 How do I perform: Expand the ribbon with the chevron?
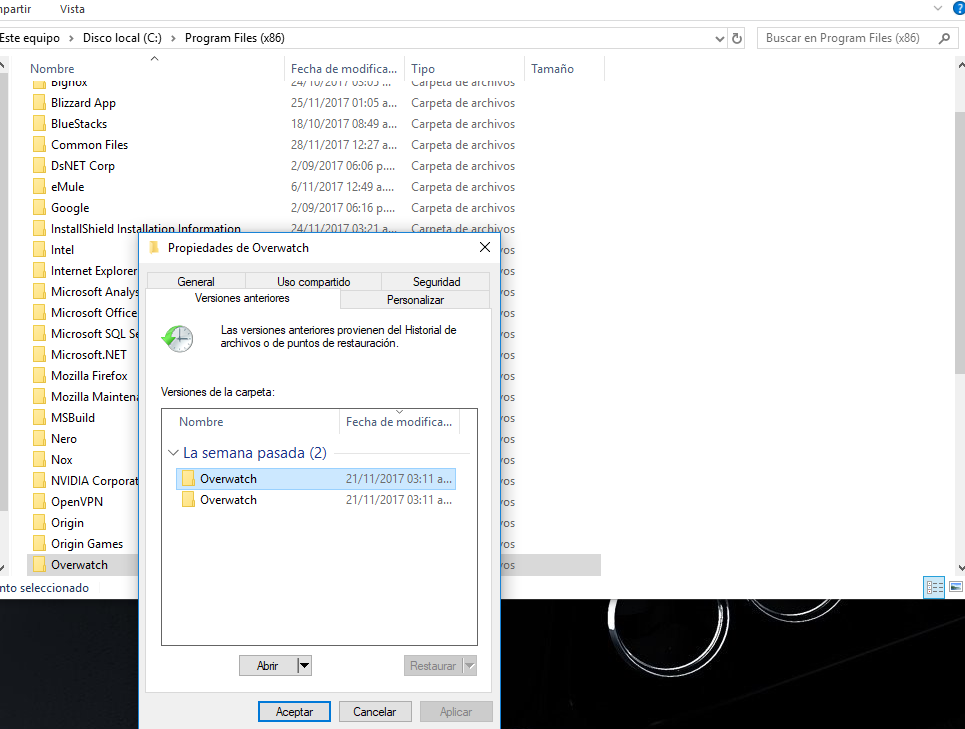938,8
